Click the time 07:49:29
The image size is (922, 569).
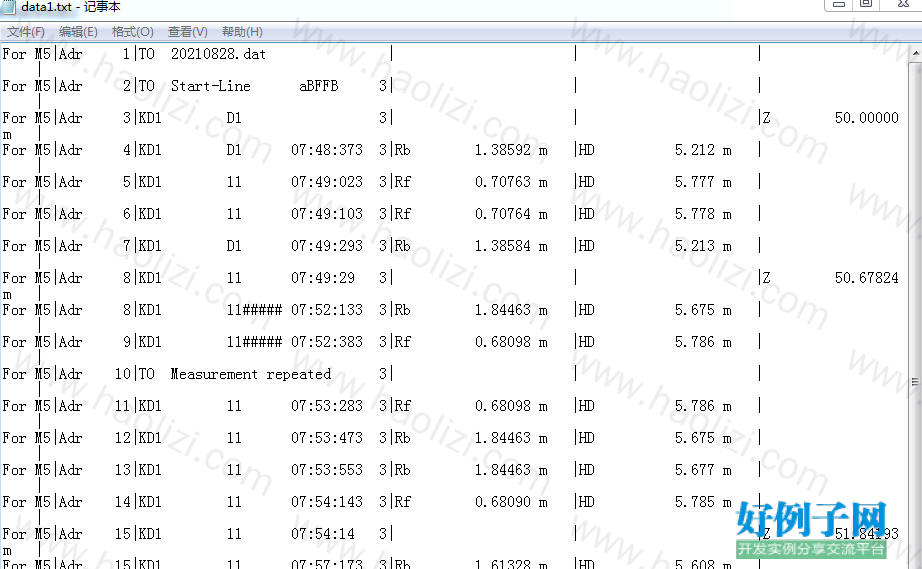[323, 277]
